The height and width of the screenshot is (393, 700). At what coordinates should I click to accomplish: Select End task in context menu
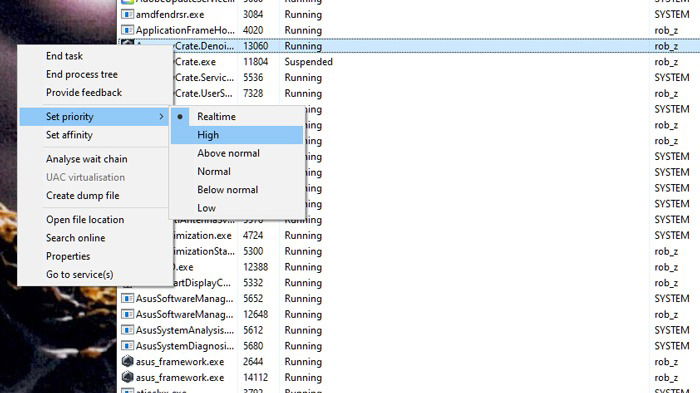click(x=64, y=56)
